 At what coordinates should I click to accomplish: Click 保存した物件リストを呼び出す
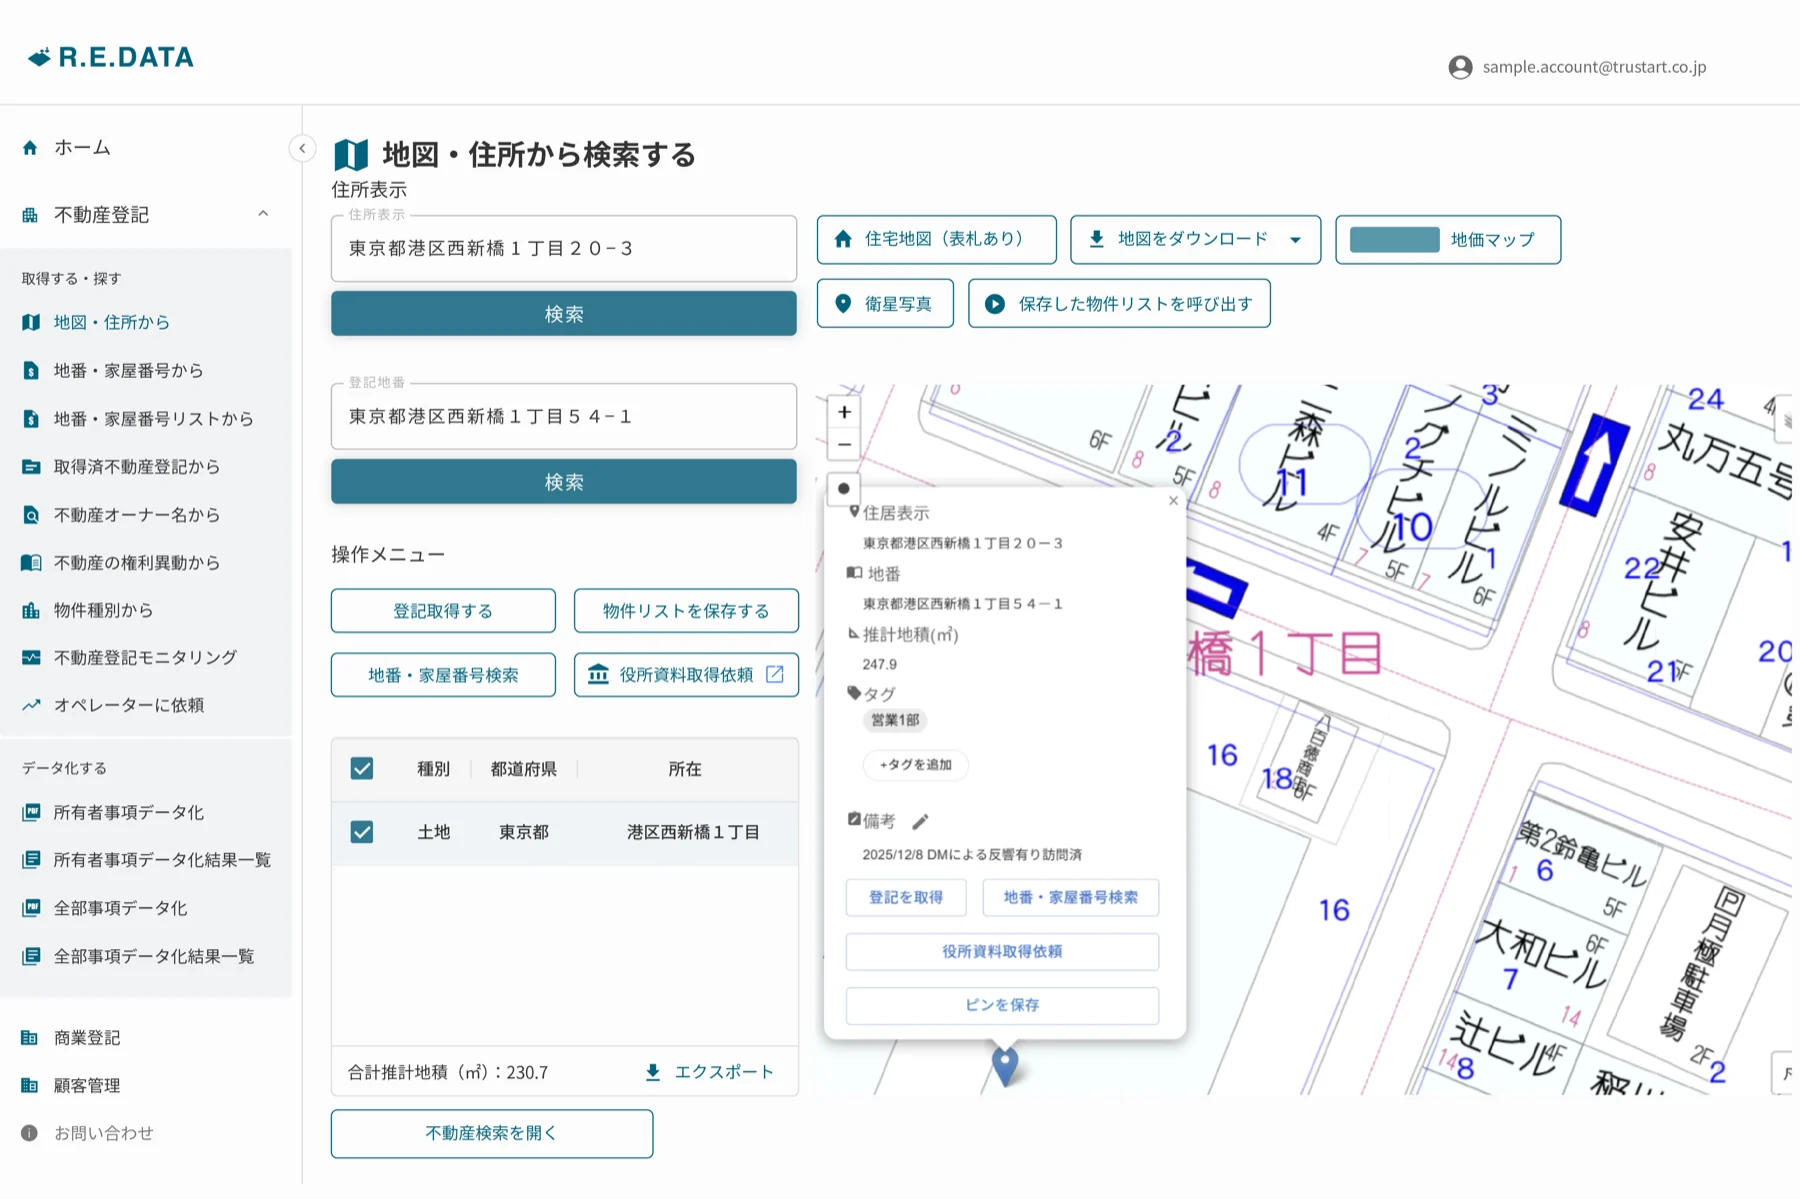[1119, 304]
